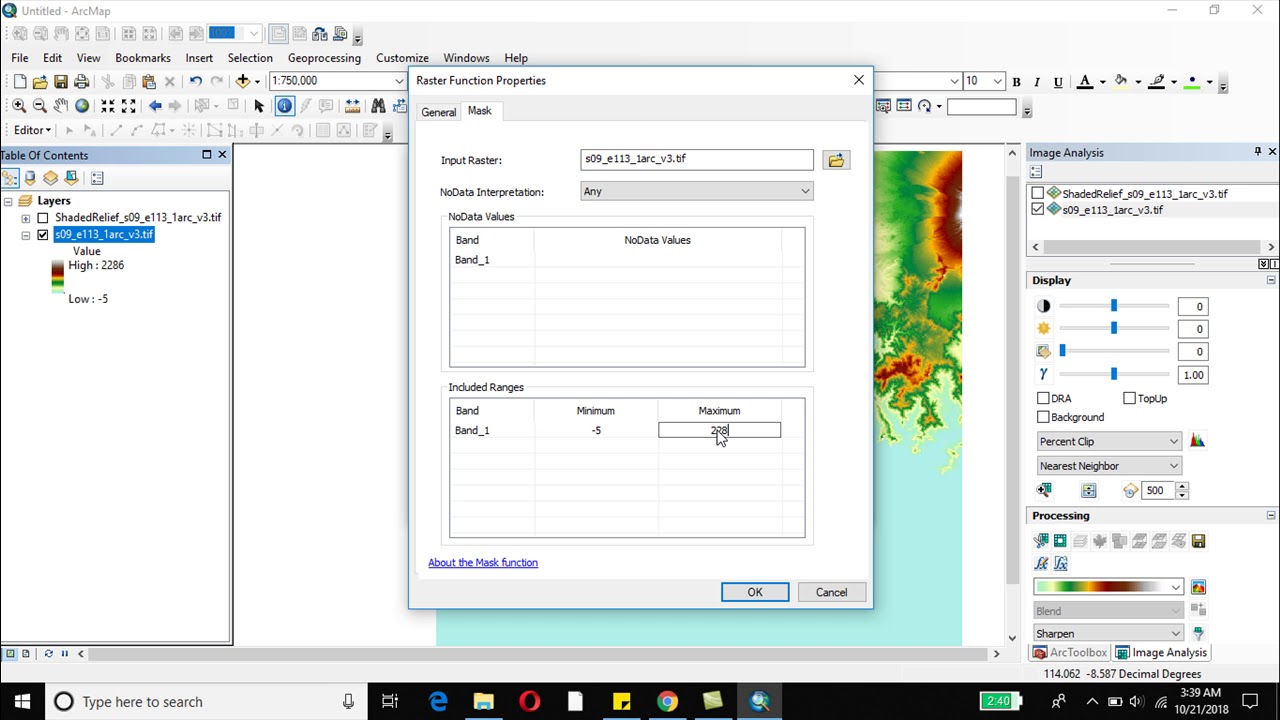Open Table Of Contents Options icon
The height and width of the screenshot is (720, 1280).
(x=97, y=178)
